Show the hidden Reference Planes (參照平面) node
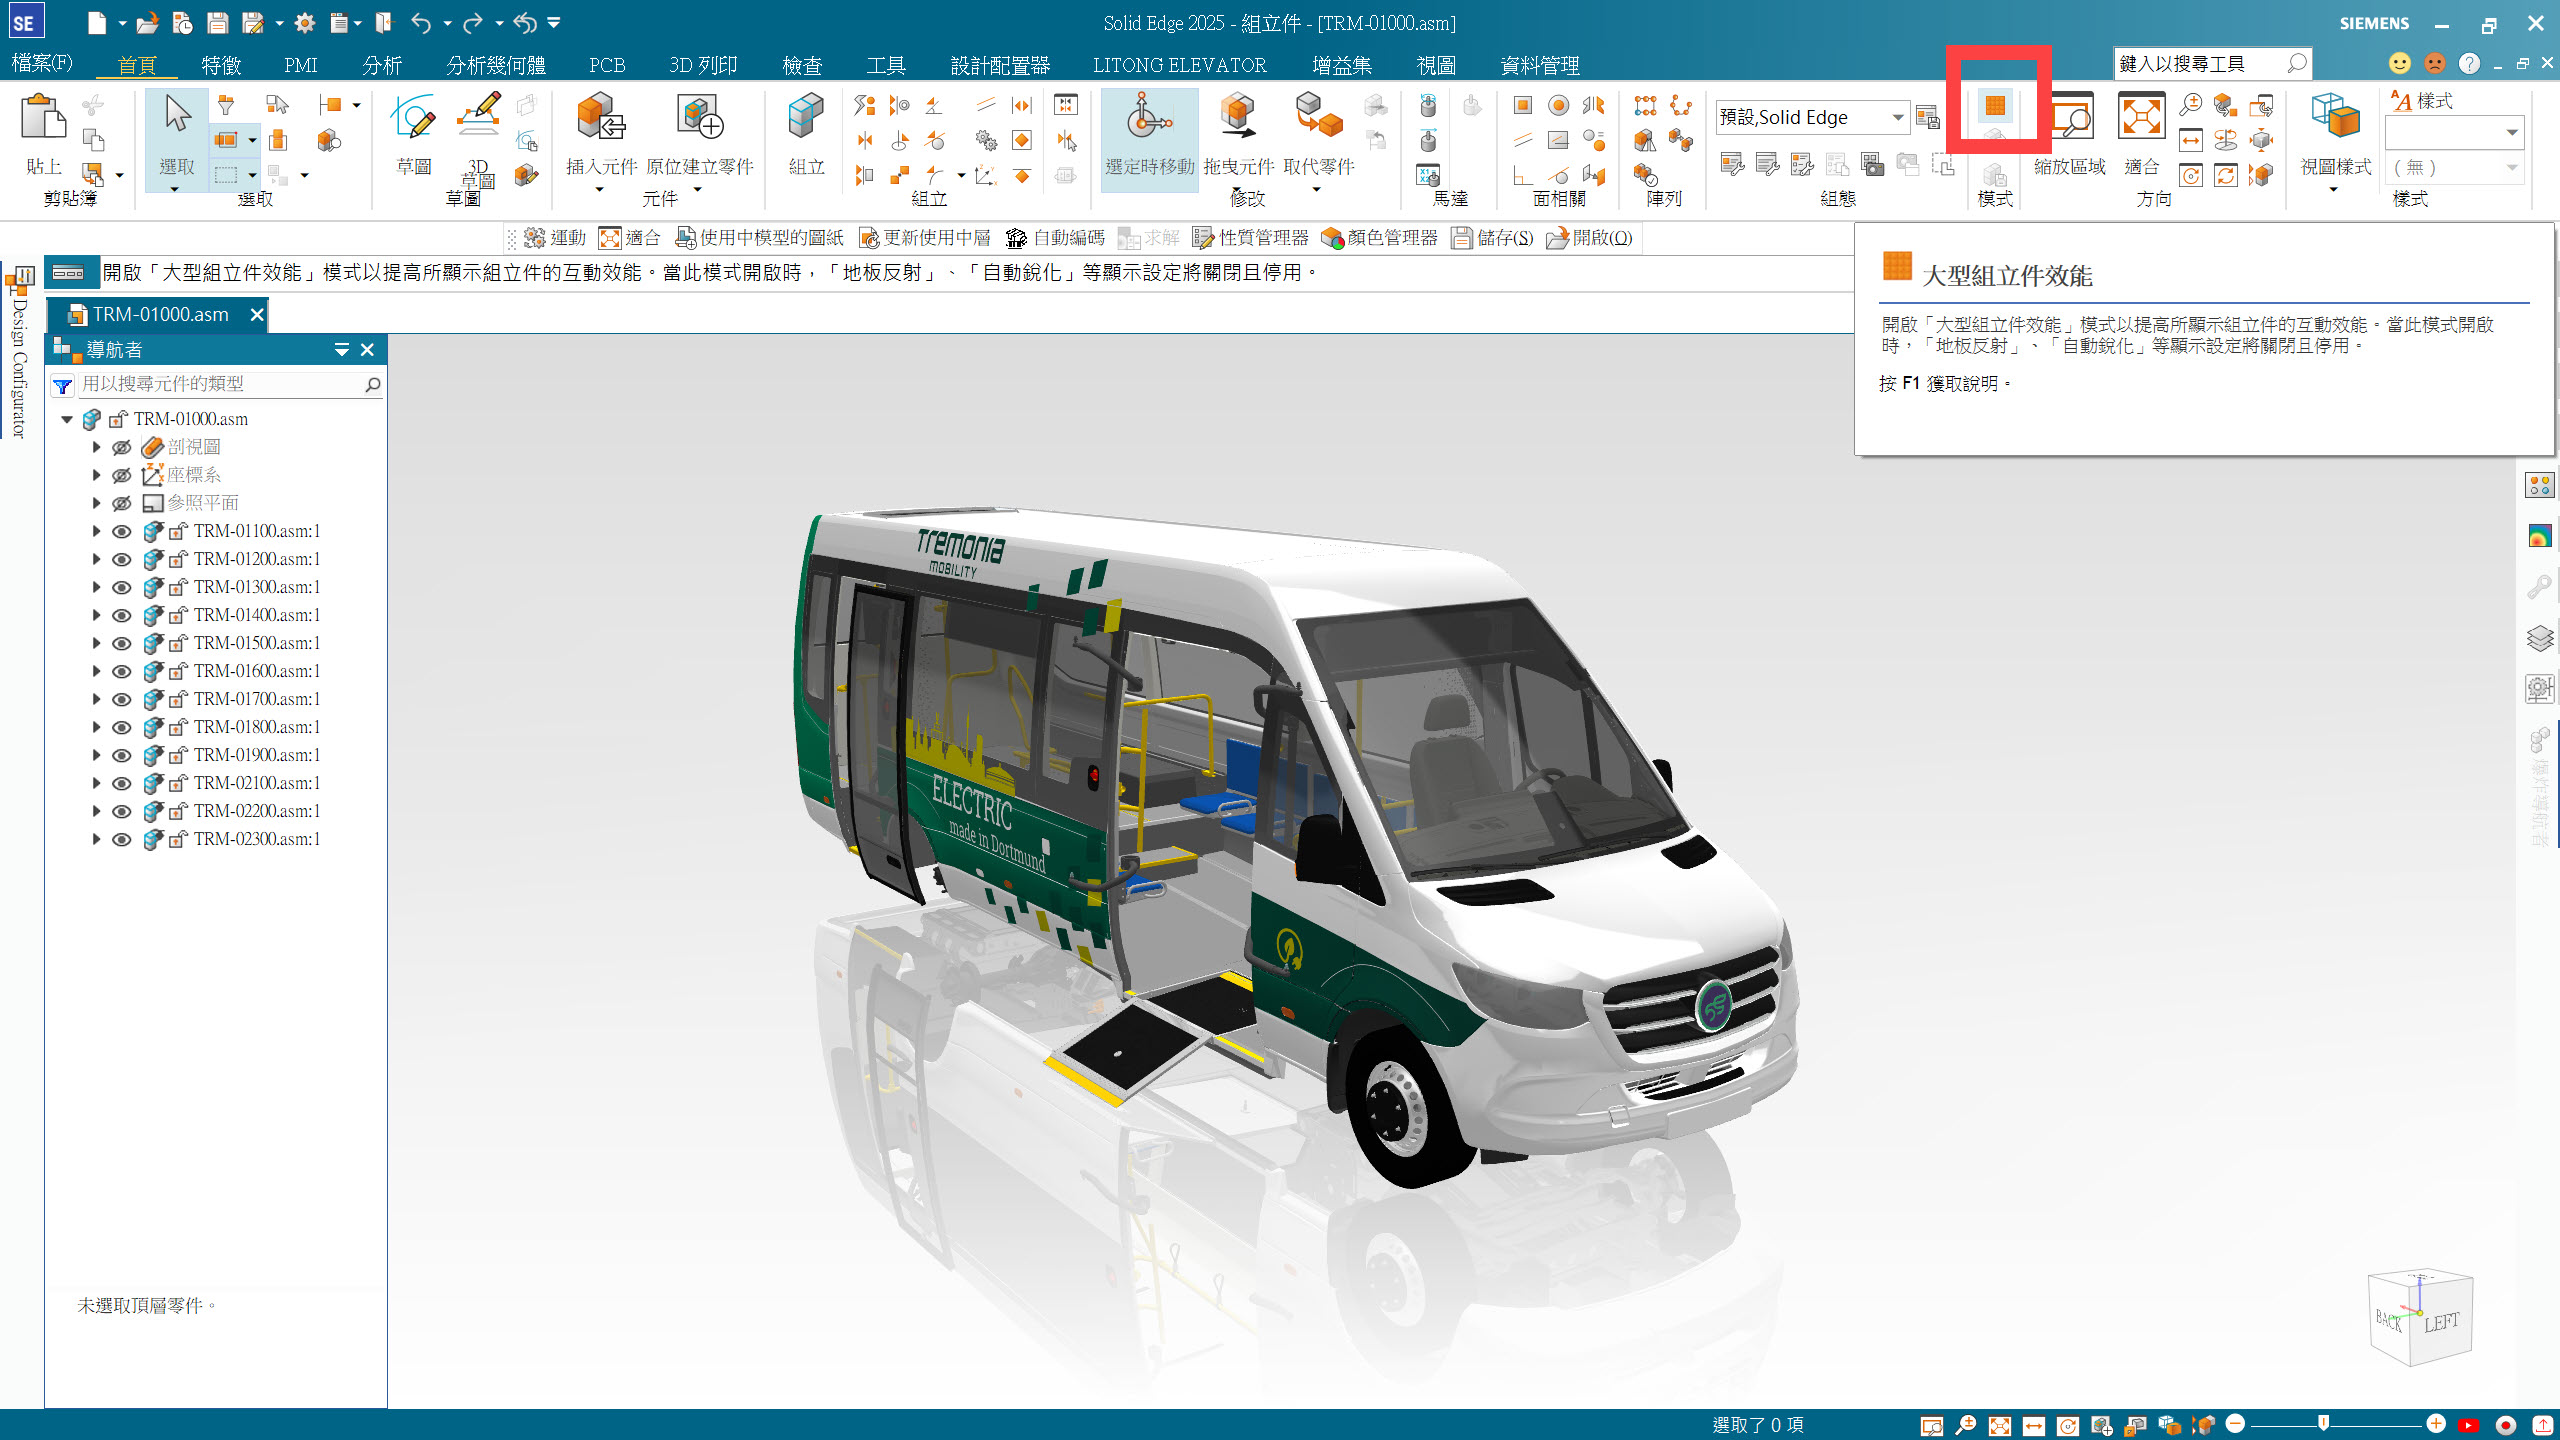 (x=121, y=503)
